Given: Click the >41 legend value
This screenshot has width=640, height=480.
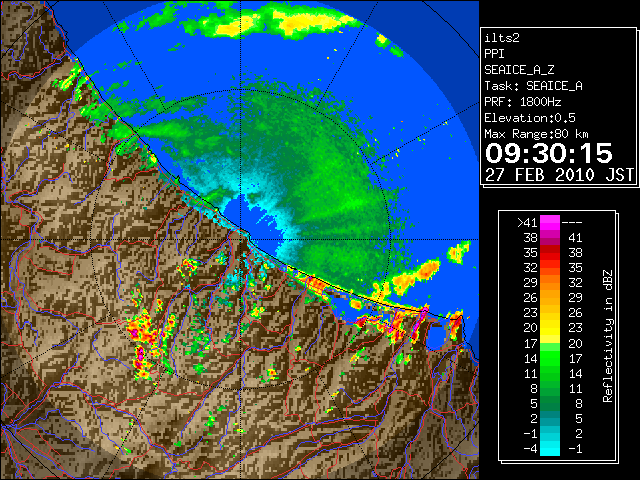Looking at the screenshot, I should click(527, 223).
